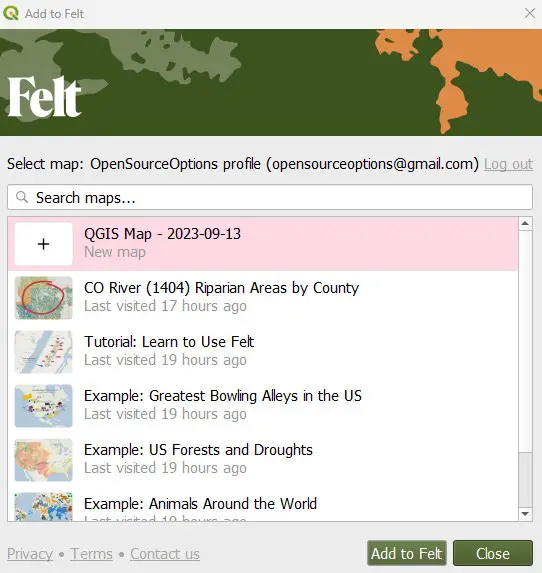Click the US Forests and Droughts thumbnail

pyautogui.click(x=43, y=460)
